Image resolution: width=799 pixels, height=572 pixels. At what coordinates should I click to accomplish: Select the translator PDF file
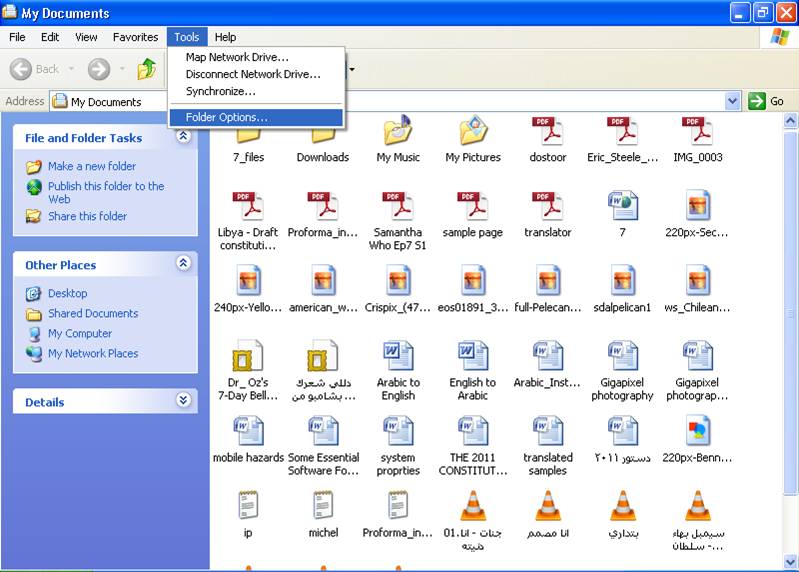point(548,208)
